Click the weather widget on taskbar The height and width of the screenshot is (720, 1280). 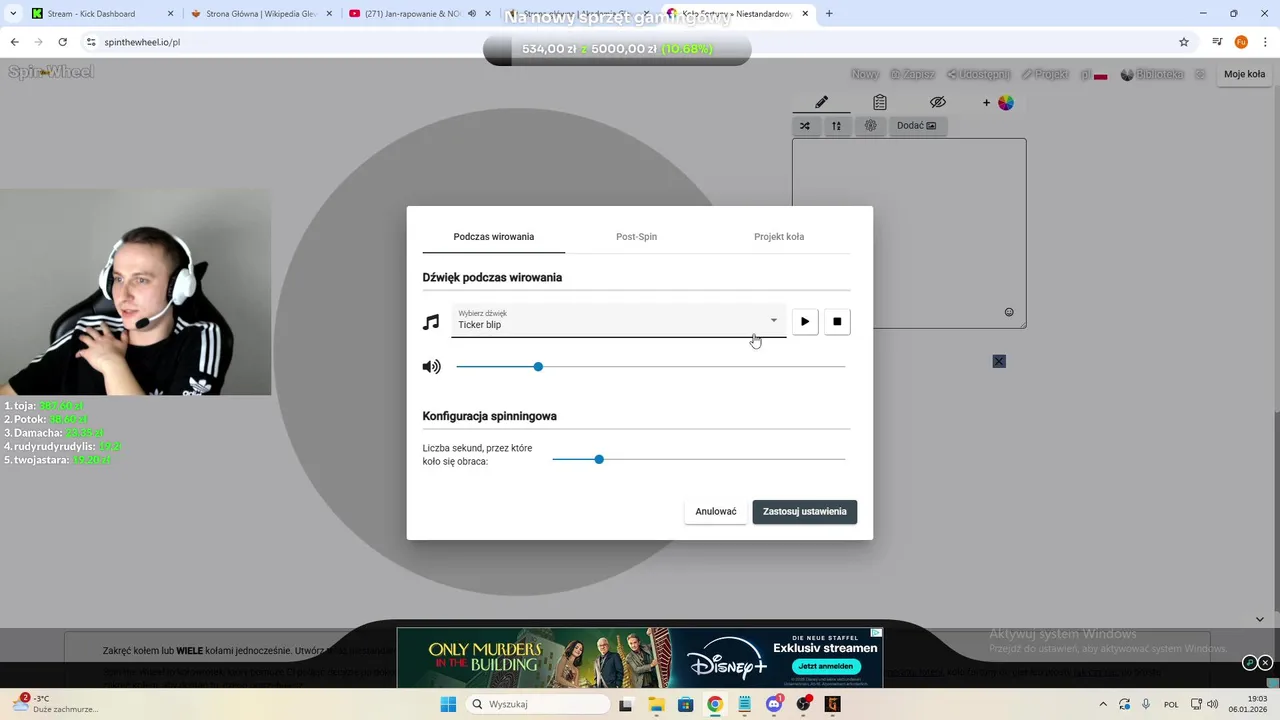point(57,704)
